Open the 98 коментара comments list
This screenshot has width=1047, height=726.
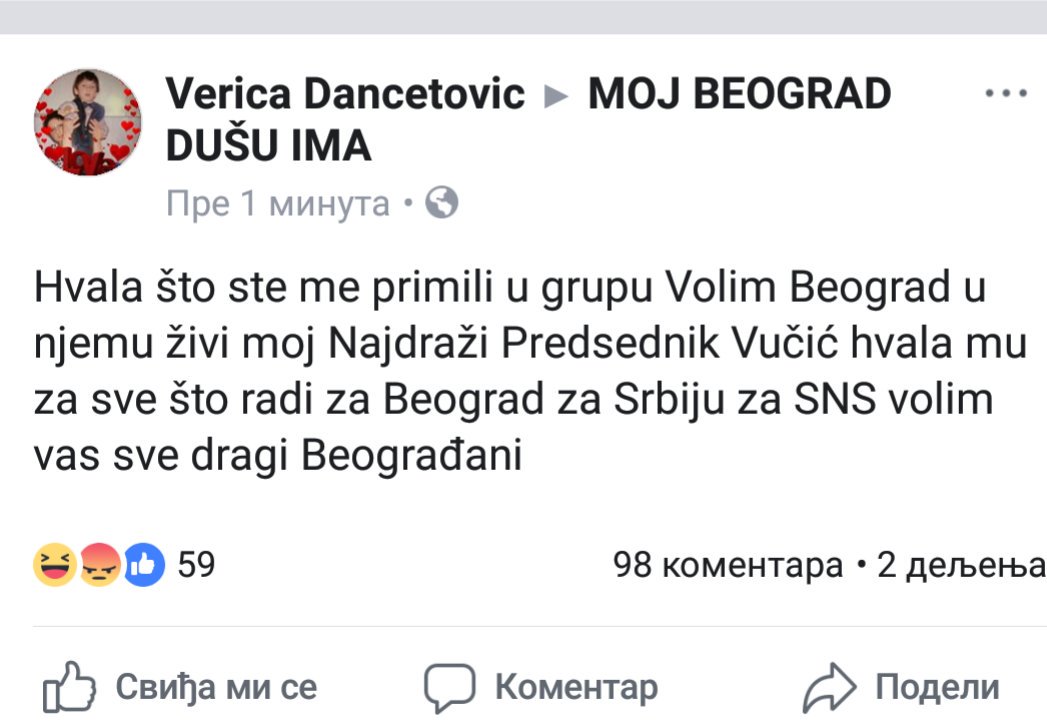[728, 566]
